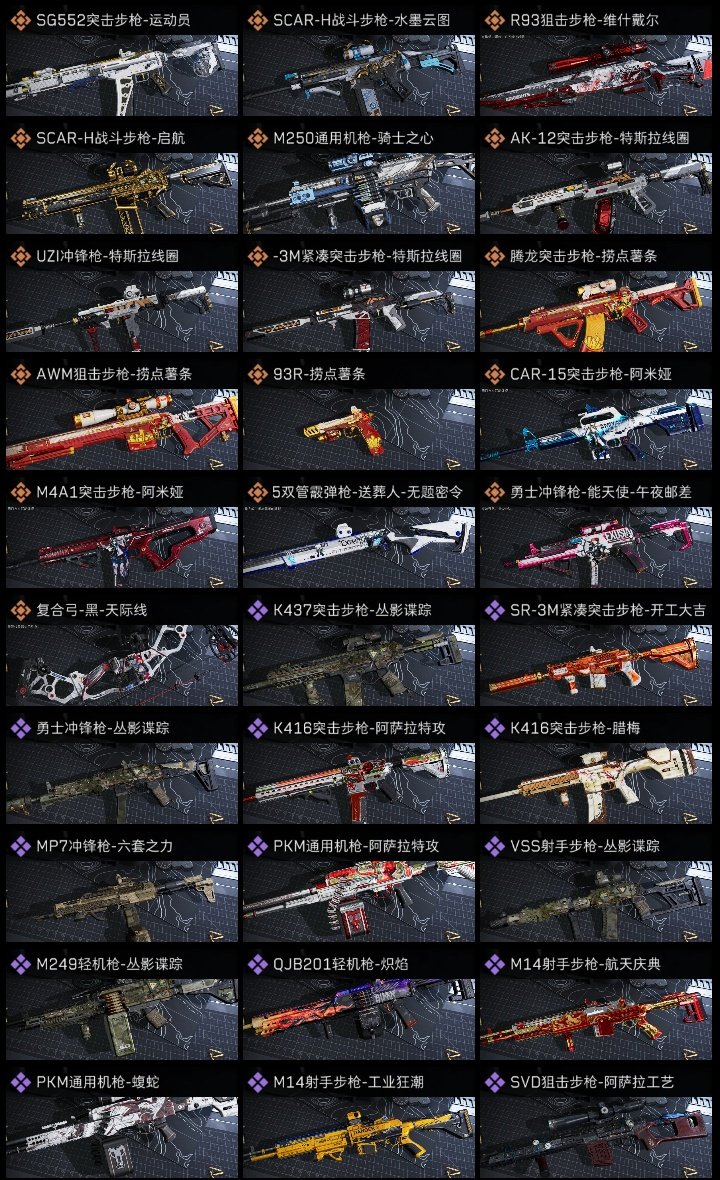Select the SCAR-H战斗步枪-水墨云图 weapon thumbnail
Screen dimensions: 720x1180
[x=359, y=75]
